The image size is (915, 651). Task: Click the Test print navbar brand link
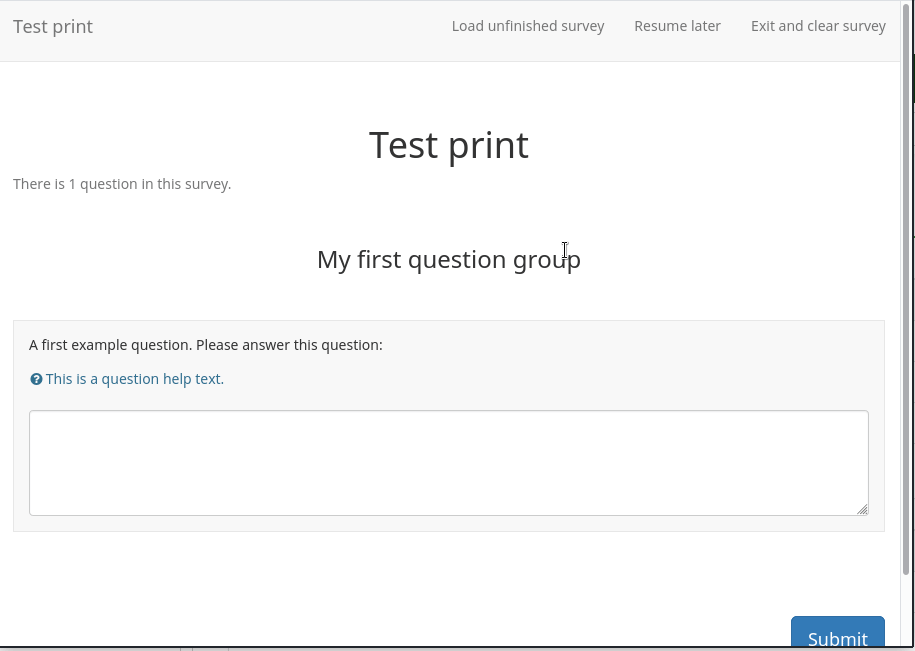[x=53, y=27]
